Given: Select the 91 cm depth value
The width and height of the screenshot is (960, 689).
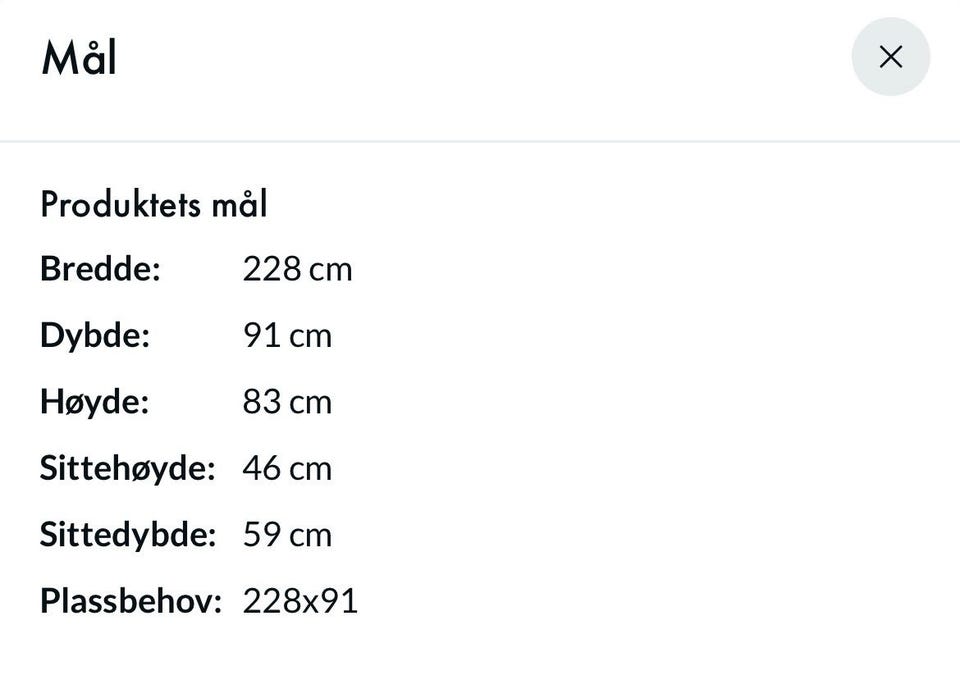Looking at the screenshot, I should [287, 336].
